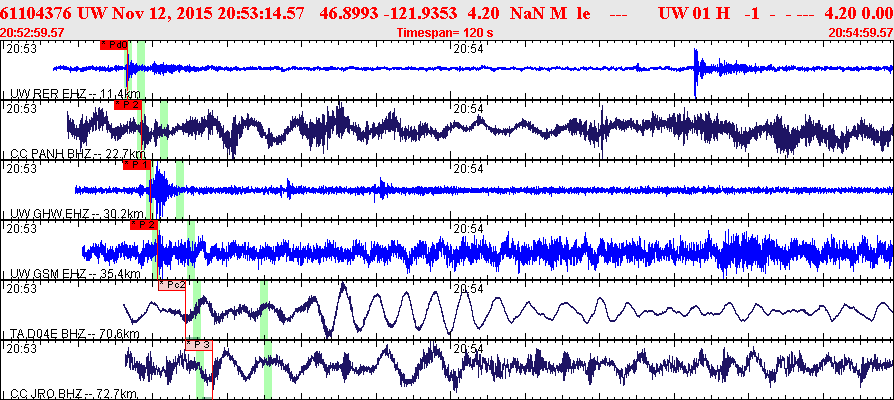This screenshot has width=894, height=400.
Task: Click the Timespan= 120 s label
Action: [445, 33]
